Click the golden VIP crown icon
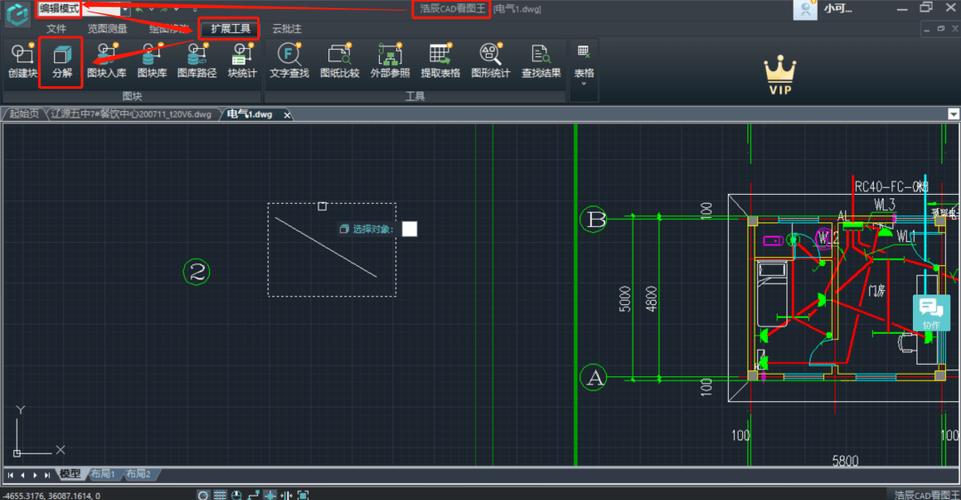This screenshot has width=961, height=500. 780,75
